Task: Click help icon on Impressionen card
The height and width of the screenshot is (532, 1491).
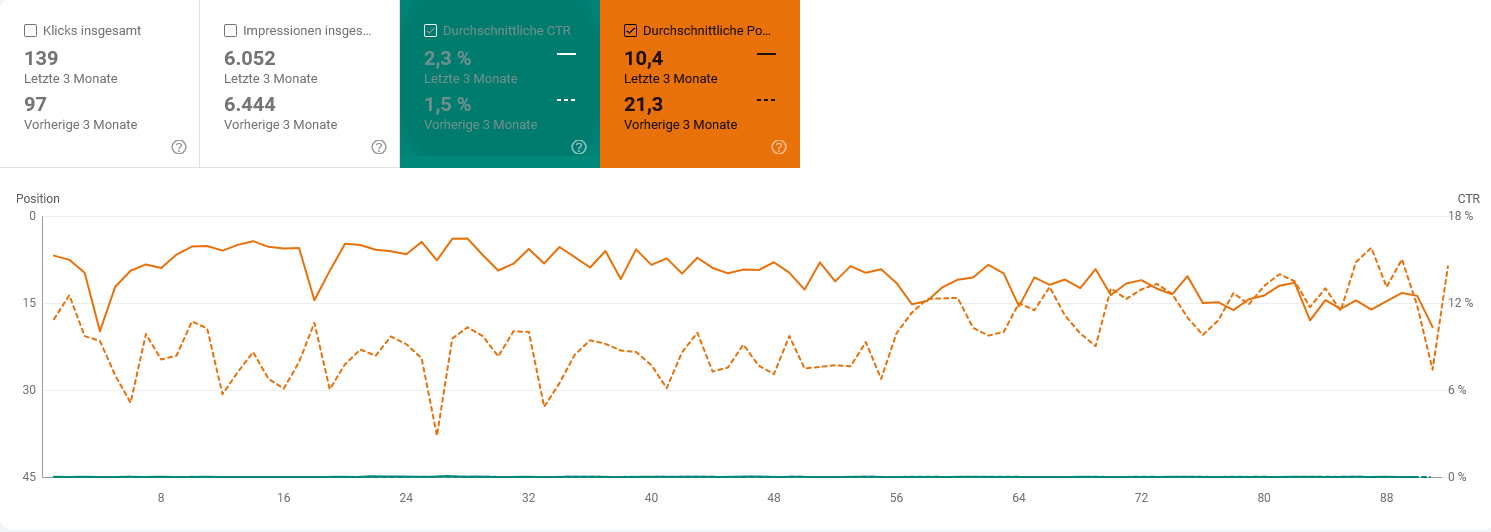Action: coord(379,147)
